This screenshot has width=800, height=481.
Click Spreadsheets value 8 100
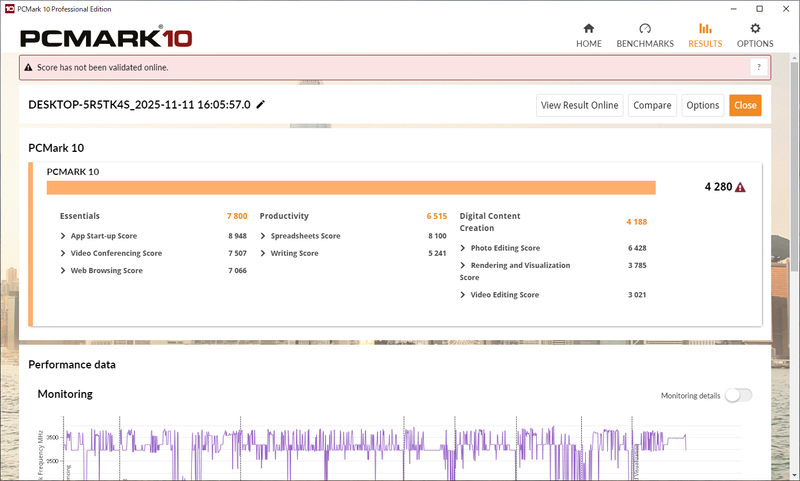pyautogui.click(x=437, y=236)
